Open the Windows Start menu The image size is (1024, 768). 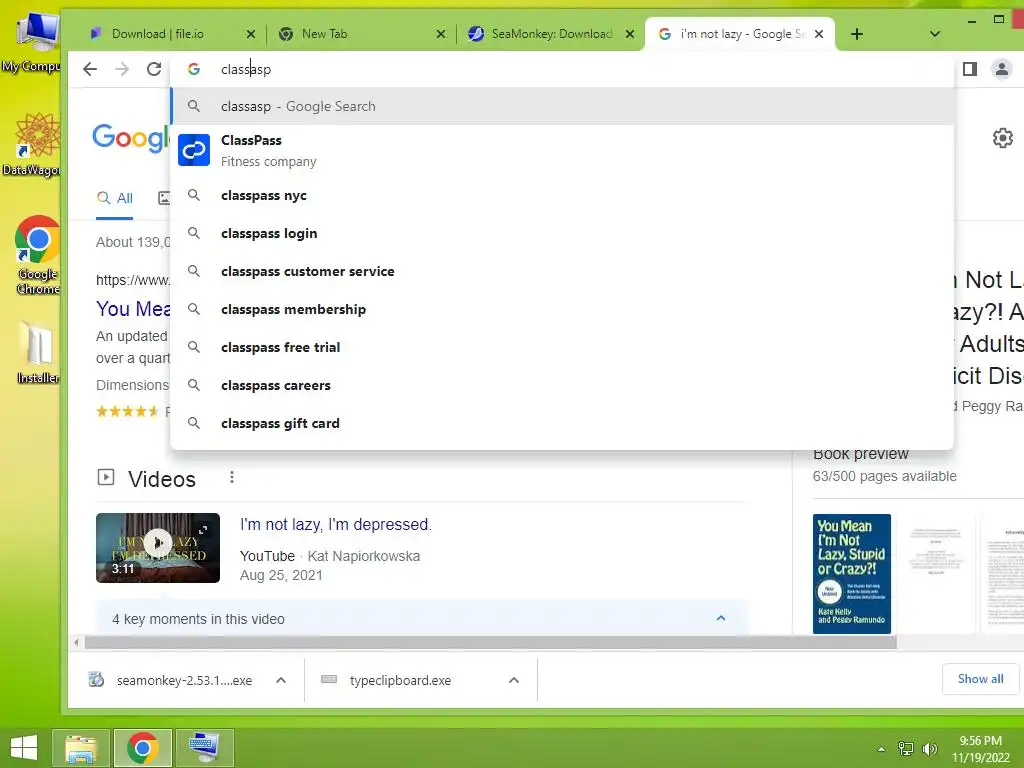tap(24, 748)
